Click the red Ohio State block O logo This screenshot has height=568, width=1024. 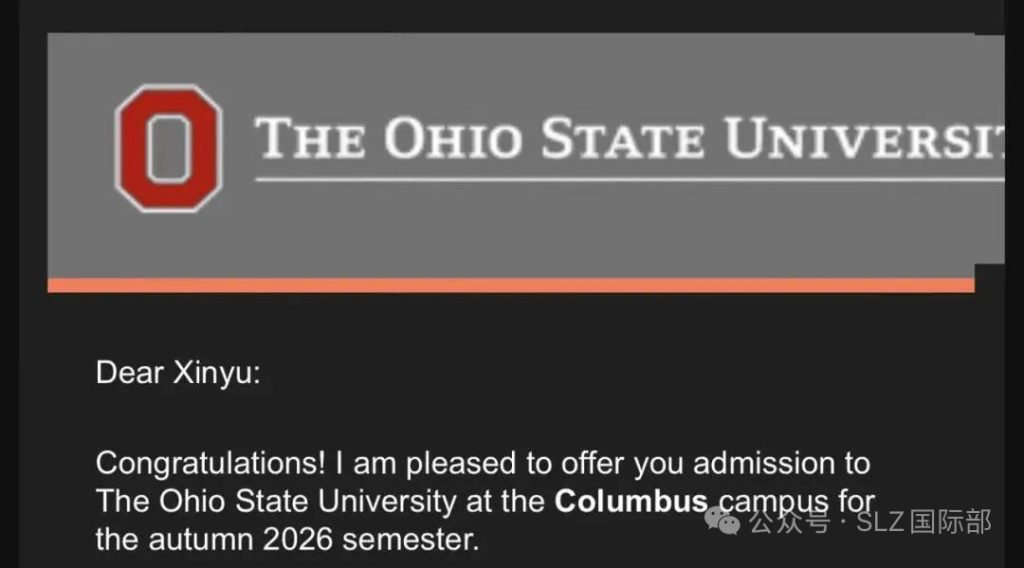167,147
